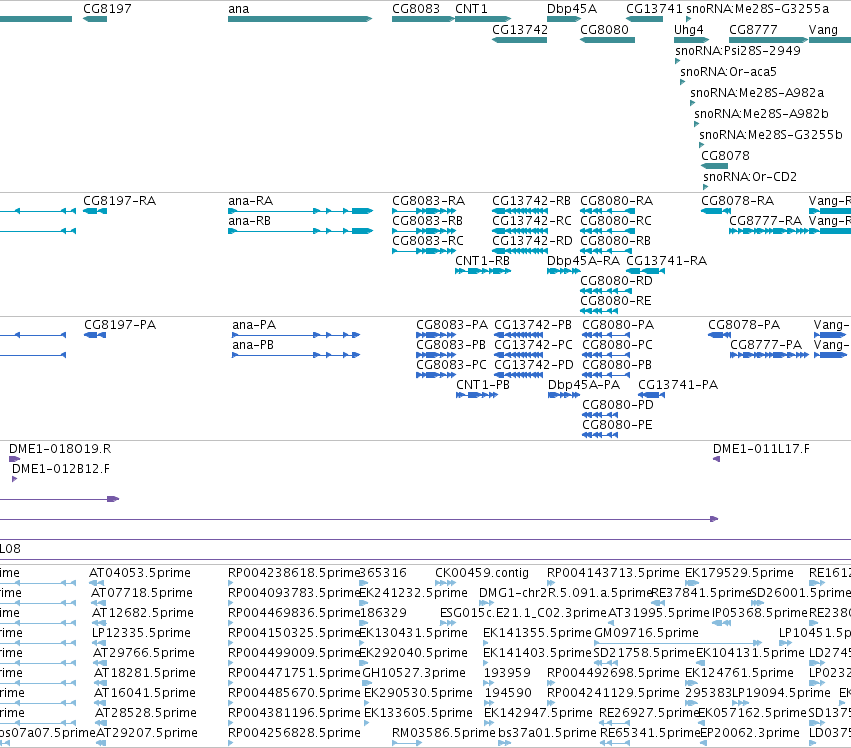Image resolution: width=851 pixels, height=748 pixels.
Task: Select the CG8078-PA protein label
Action: point(744,325)
